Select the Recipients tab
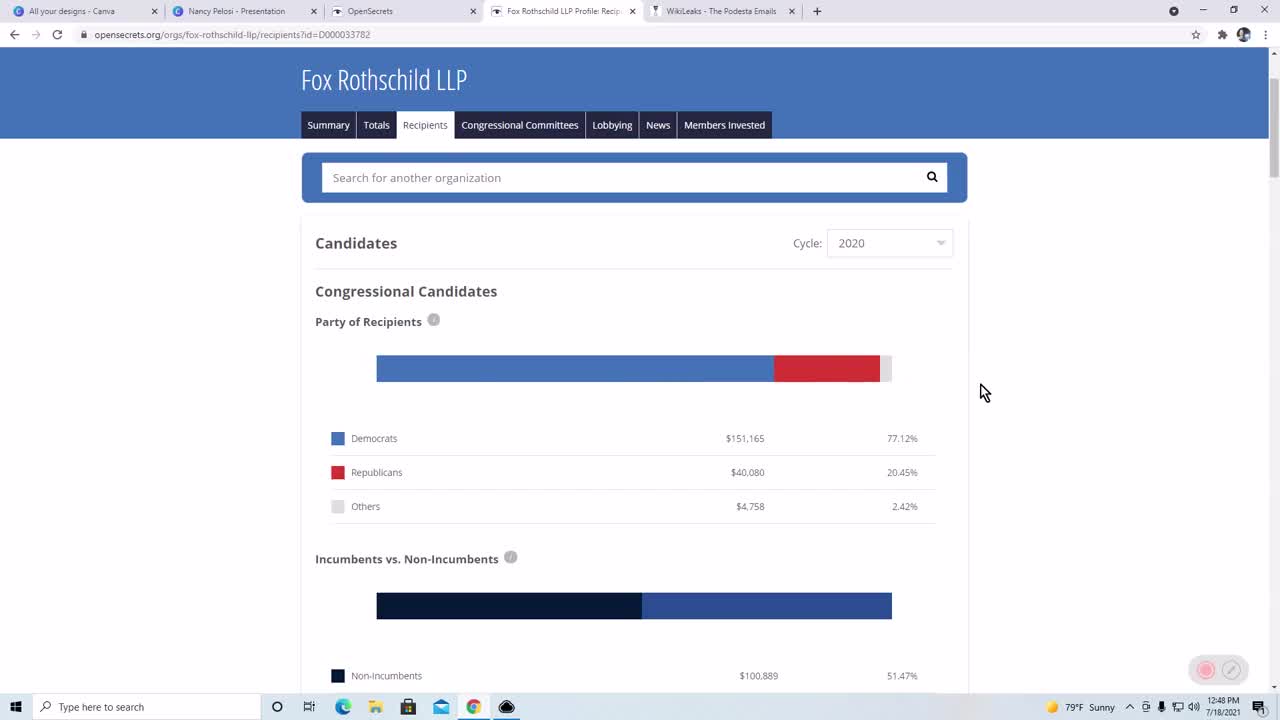 [x=425, y=125]
